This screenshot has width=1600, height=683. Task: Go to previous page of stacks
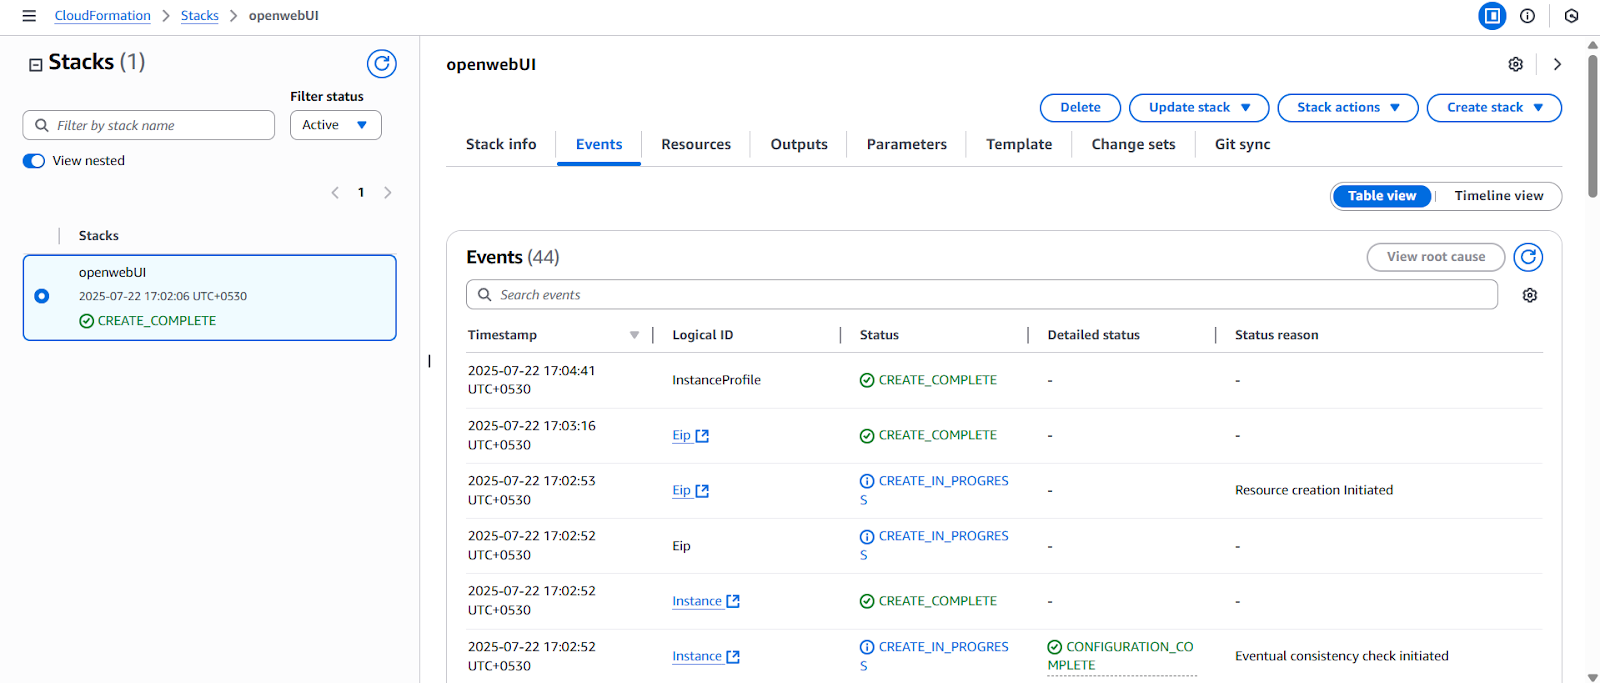pos(335,193)
